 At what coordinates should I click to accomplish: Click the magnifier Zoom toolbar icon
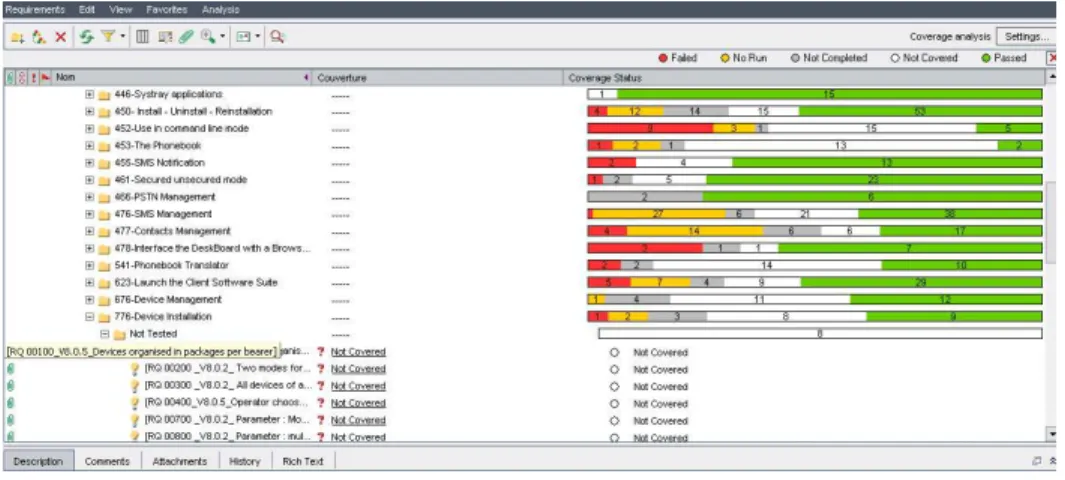[x=208, y=37]
